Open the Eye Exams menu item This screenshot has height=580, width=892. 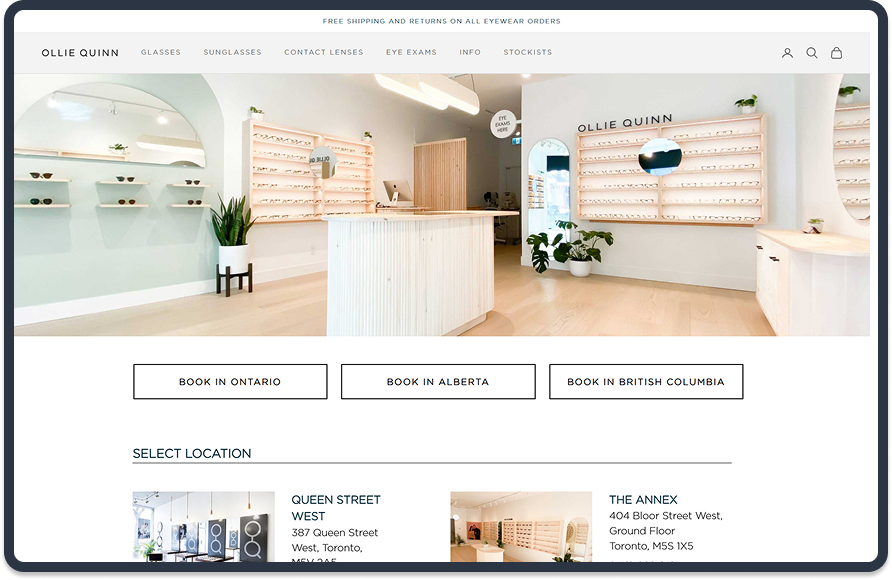[x=411, y=52]
